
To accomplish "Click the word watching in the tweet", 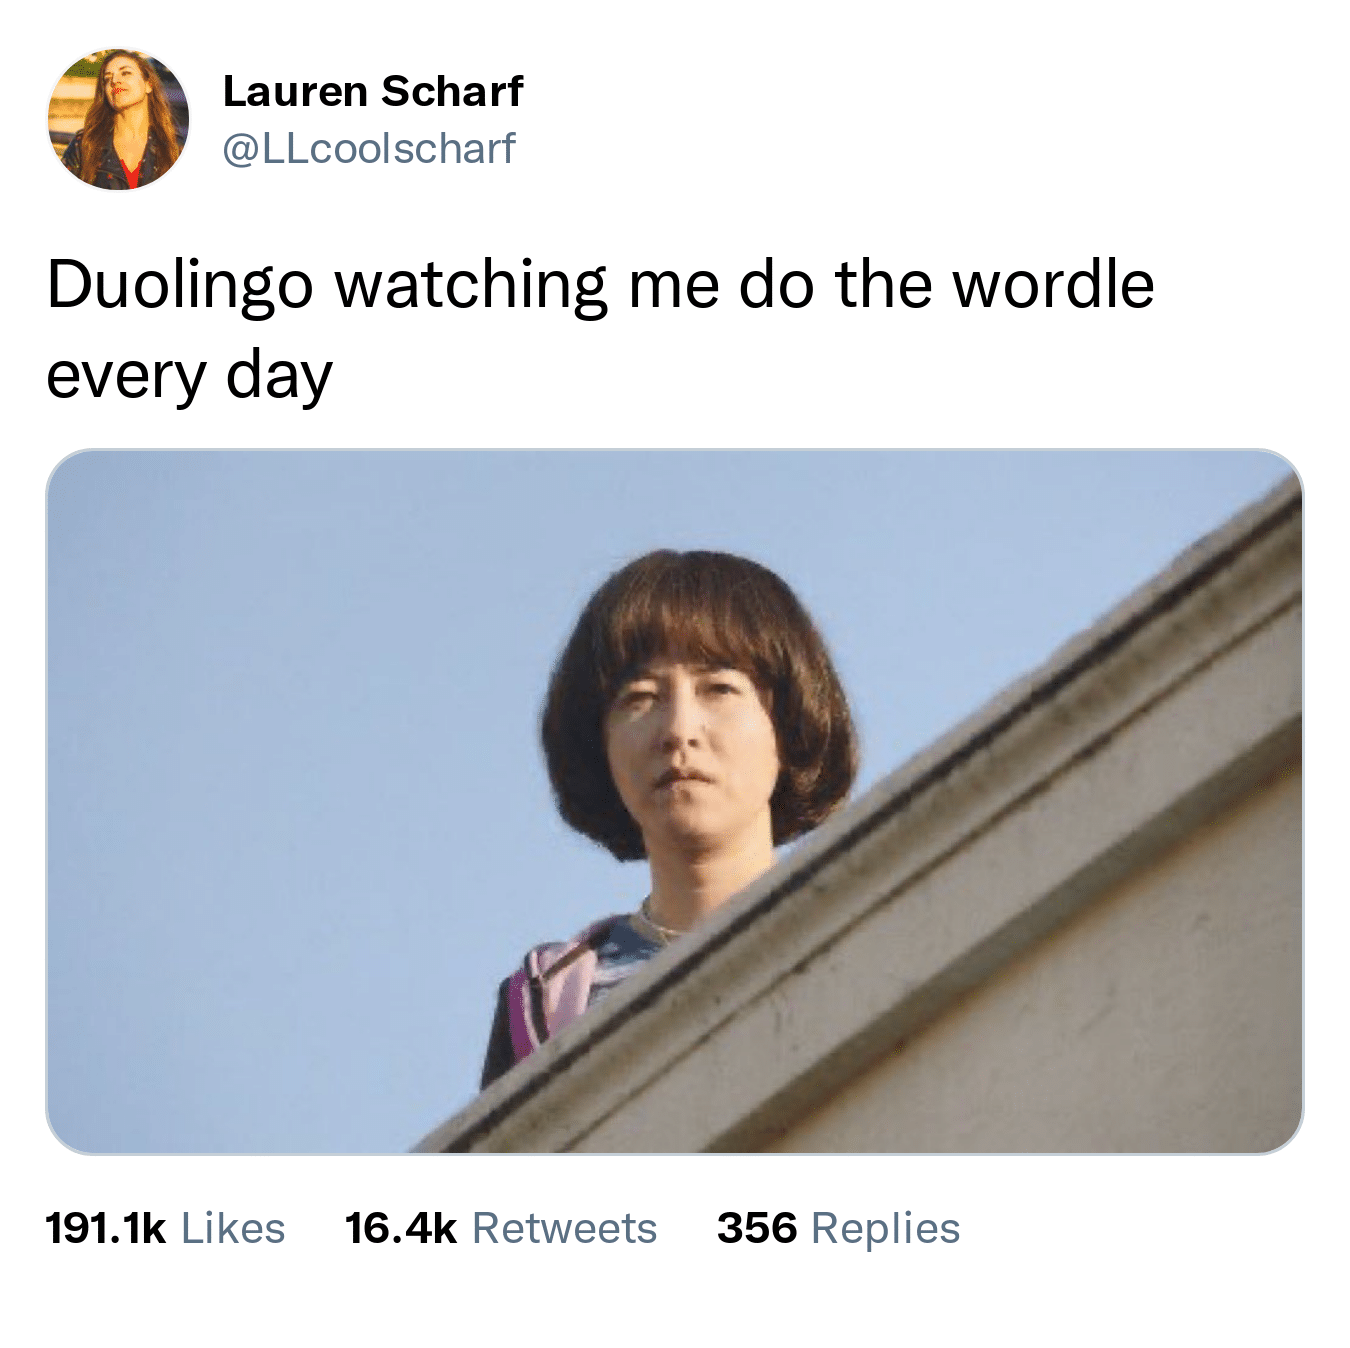I will click(x=470, y=287).
